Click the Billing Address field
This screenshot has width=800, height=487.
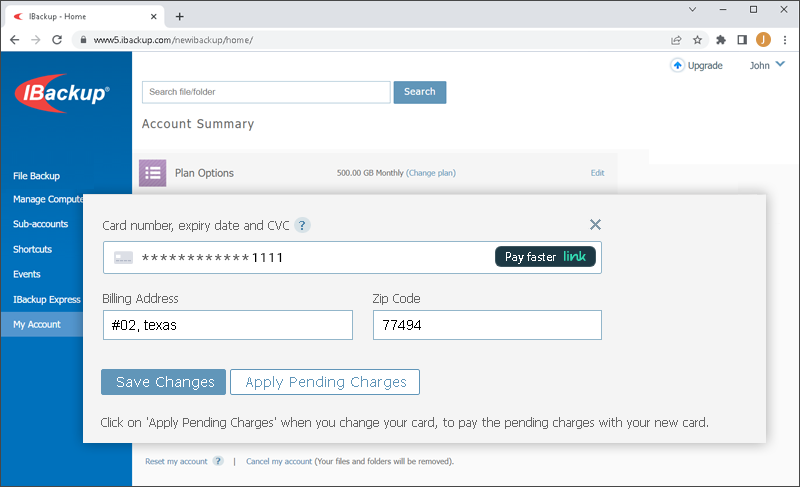228,325
